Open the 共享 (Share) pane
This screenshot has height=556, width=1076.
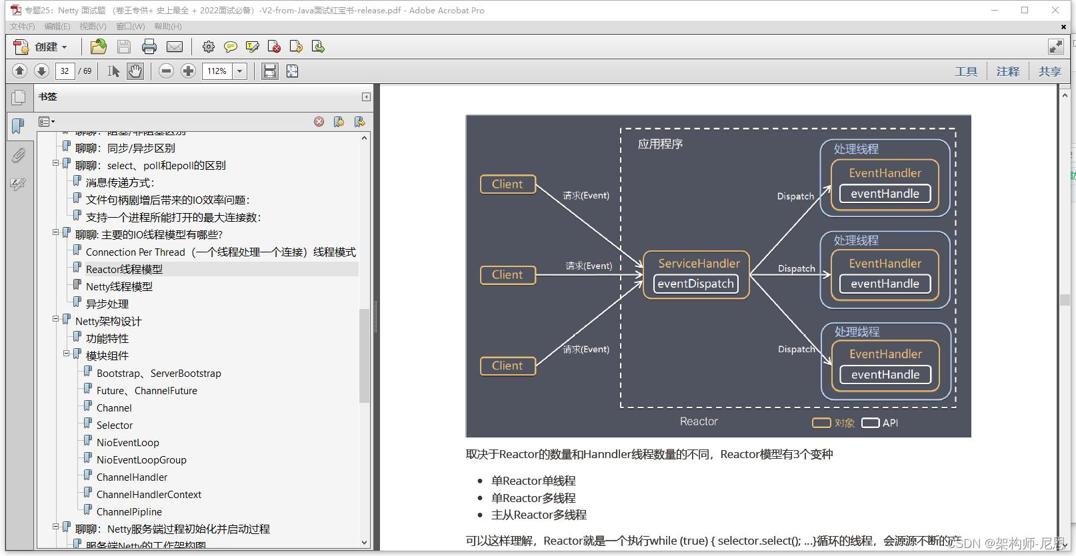click(x=1049, y=71)
